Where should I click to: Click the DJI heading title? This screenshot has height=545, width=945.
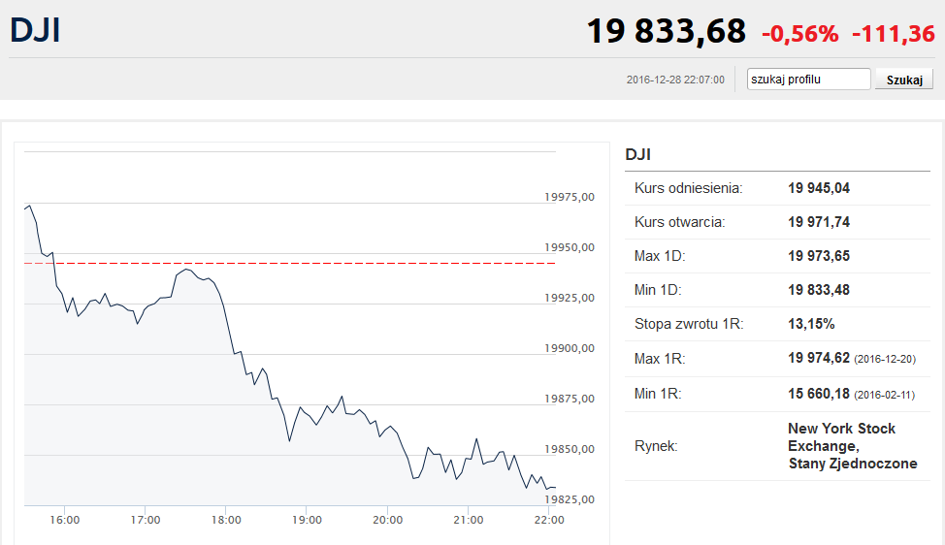tap(36, 30)
